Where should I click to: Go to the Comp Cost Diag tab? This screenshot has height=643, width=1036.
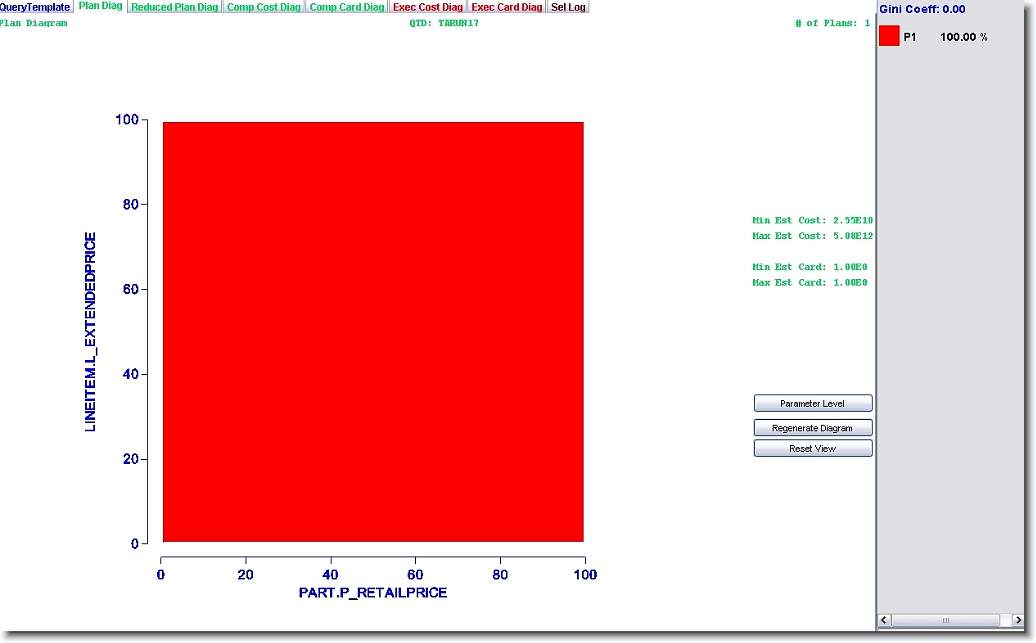coord(263,7)
